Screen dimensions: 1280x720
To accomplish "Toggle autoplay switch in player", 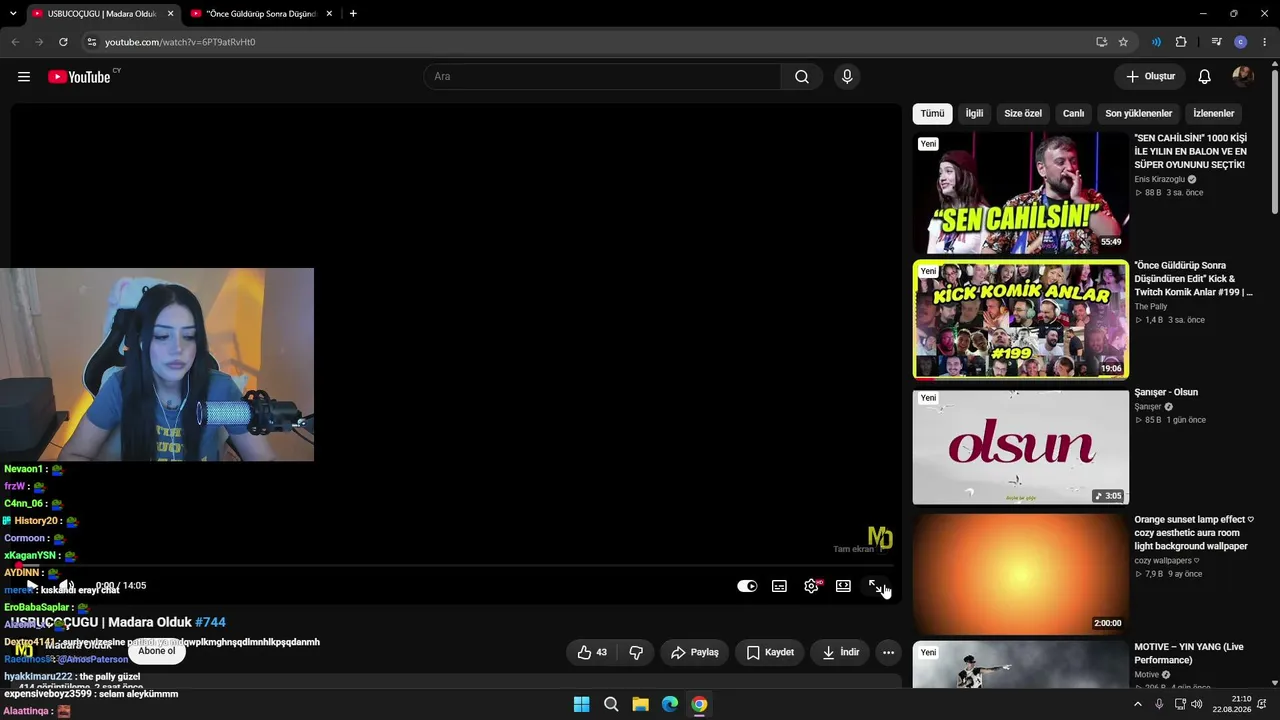I will pyautogui.click(x=747, y=586).
